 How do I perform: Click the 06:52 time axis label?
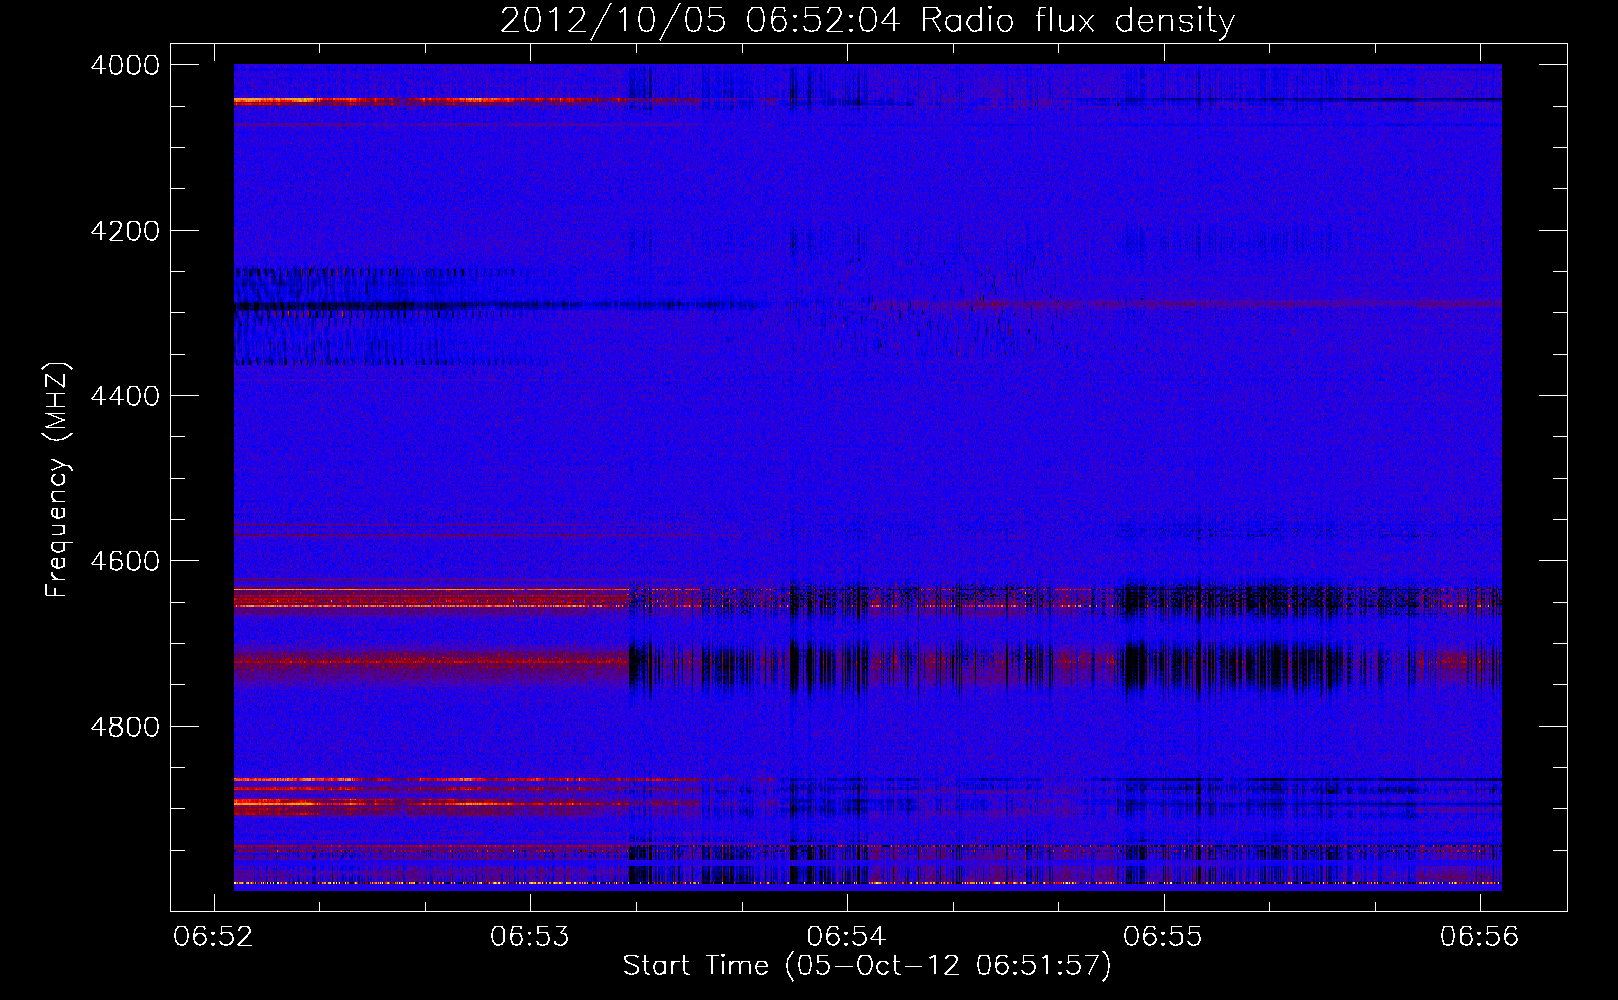pyautogui.click(x=213, y=936)
